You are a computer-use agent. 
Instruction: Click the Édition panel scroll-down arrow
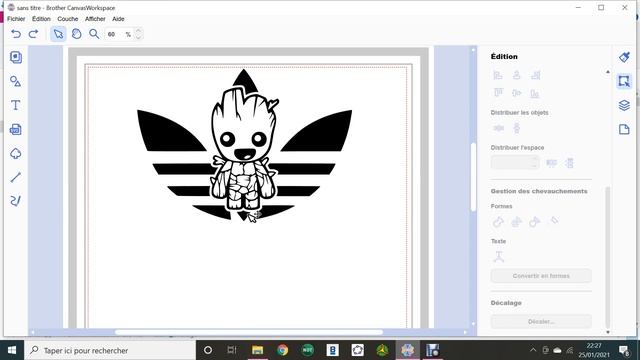[608, 332]
